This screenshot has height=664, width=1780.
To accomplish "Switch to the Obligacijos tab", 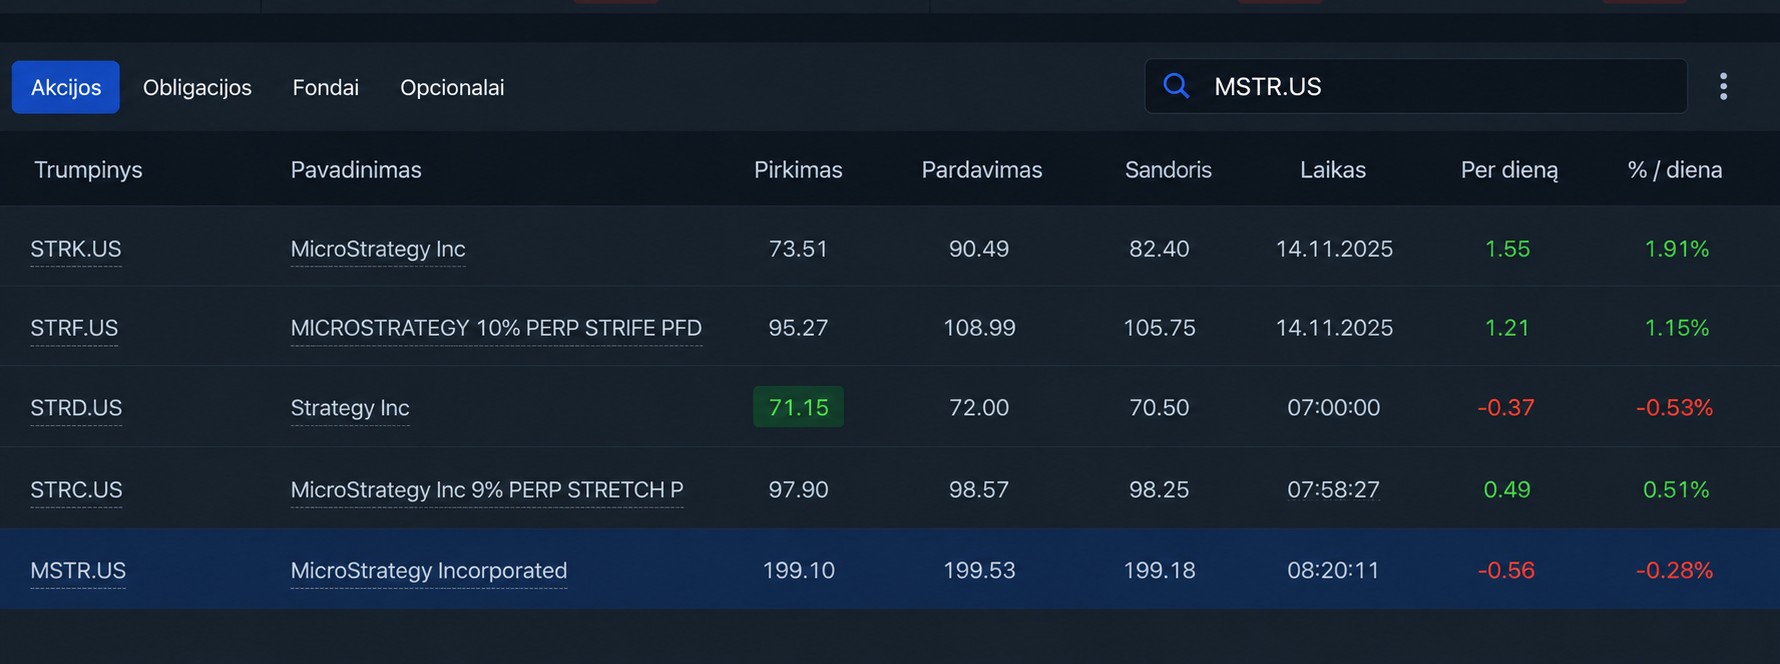I will pos(197,87).
